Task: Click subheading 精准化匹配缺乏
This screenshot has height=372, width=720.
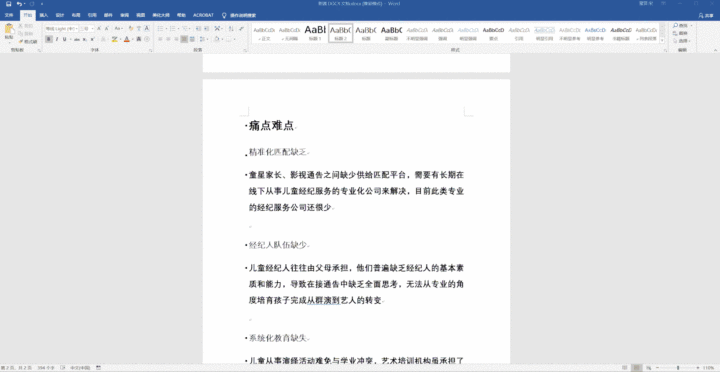Action: click(x=277, y=152)
